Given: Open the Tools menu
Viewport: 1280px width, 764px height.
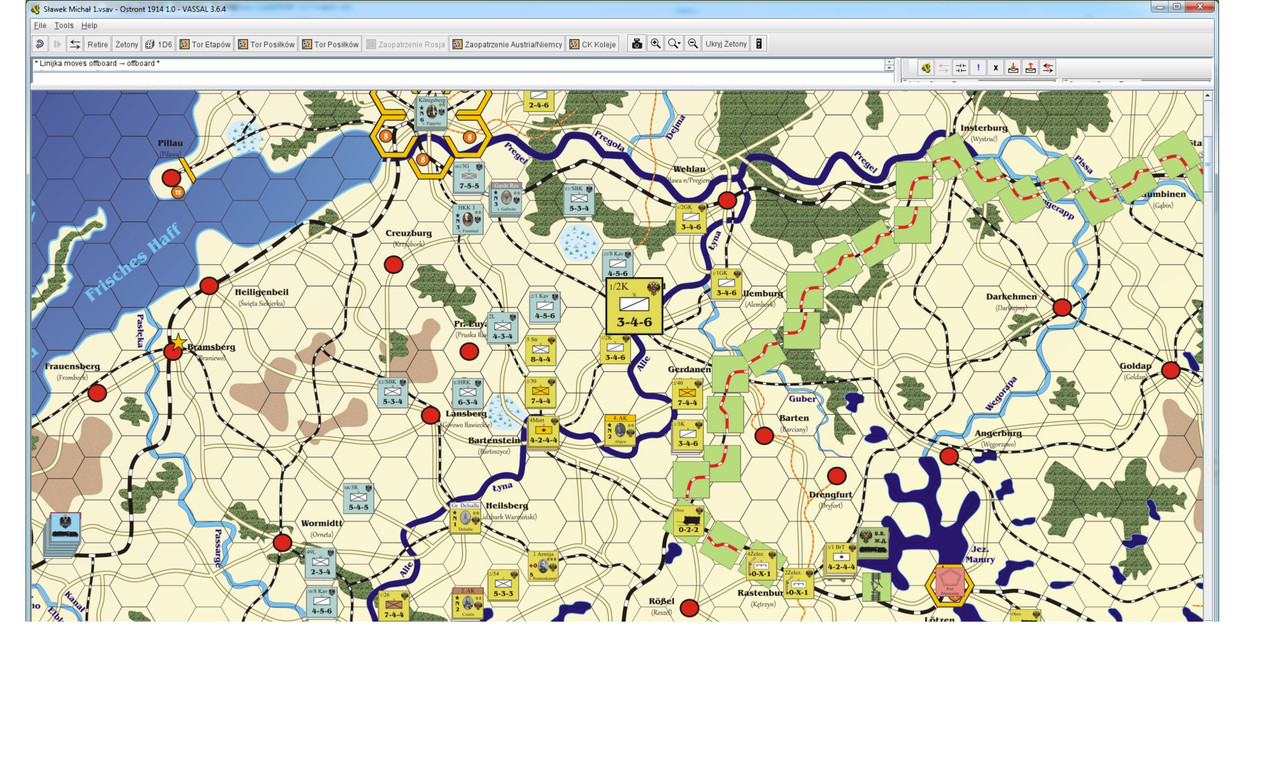Looking at the screenshot, I should click(x=64, y=25).
